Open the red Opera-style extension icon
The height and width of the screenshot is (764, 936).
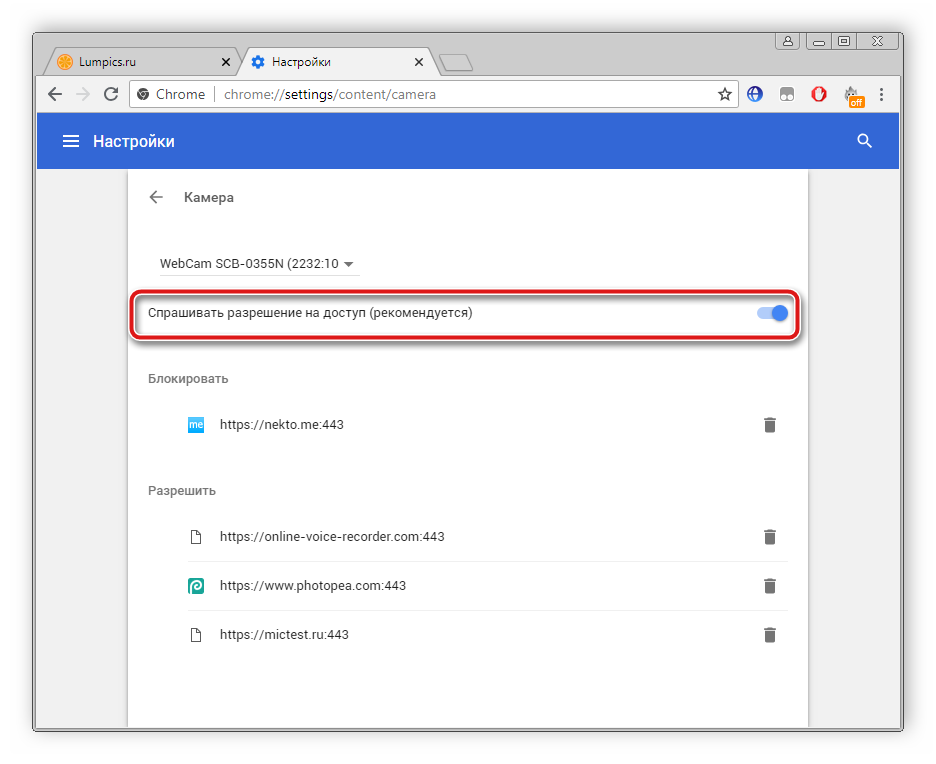point(819,94)
